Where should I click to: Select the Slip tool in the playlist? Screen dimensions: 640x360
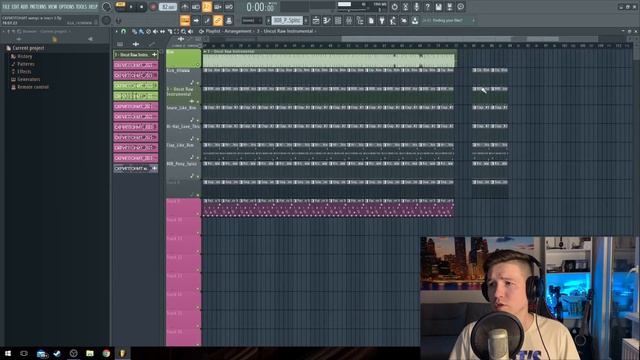[162, 31]
